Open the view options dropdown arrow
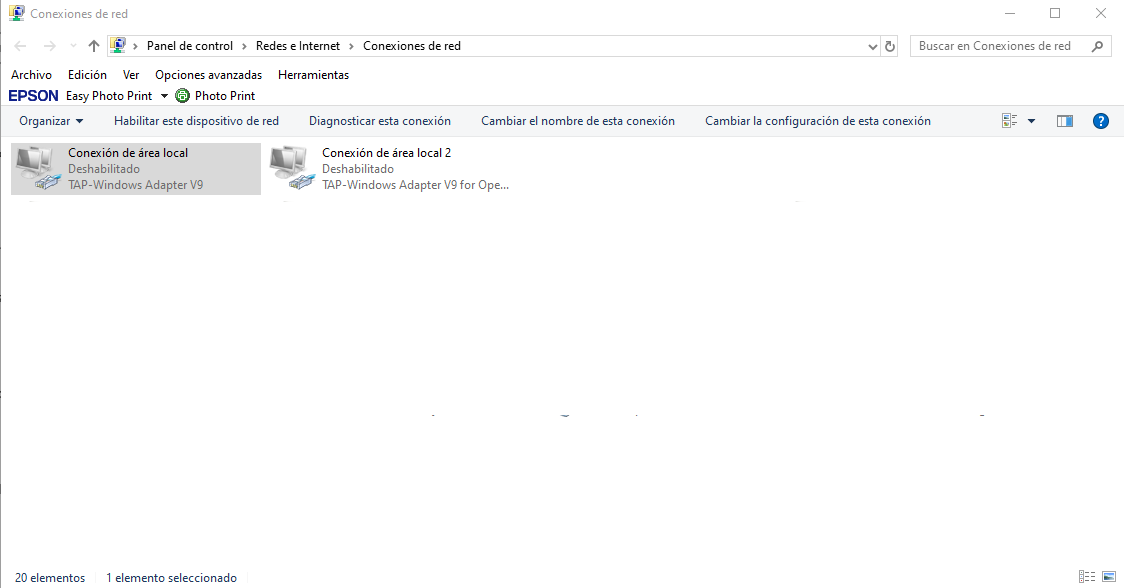 click(x=1031, y=121)
